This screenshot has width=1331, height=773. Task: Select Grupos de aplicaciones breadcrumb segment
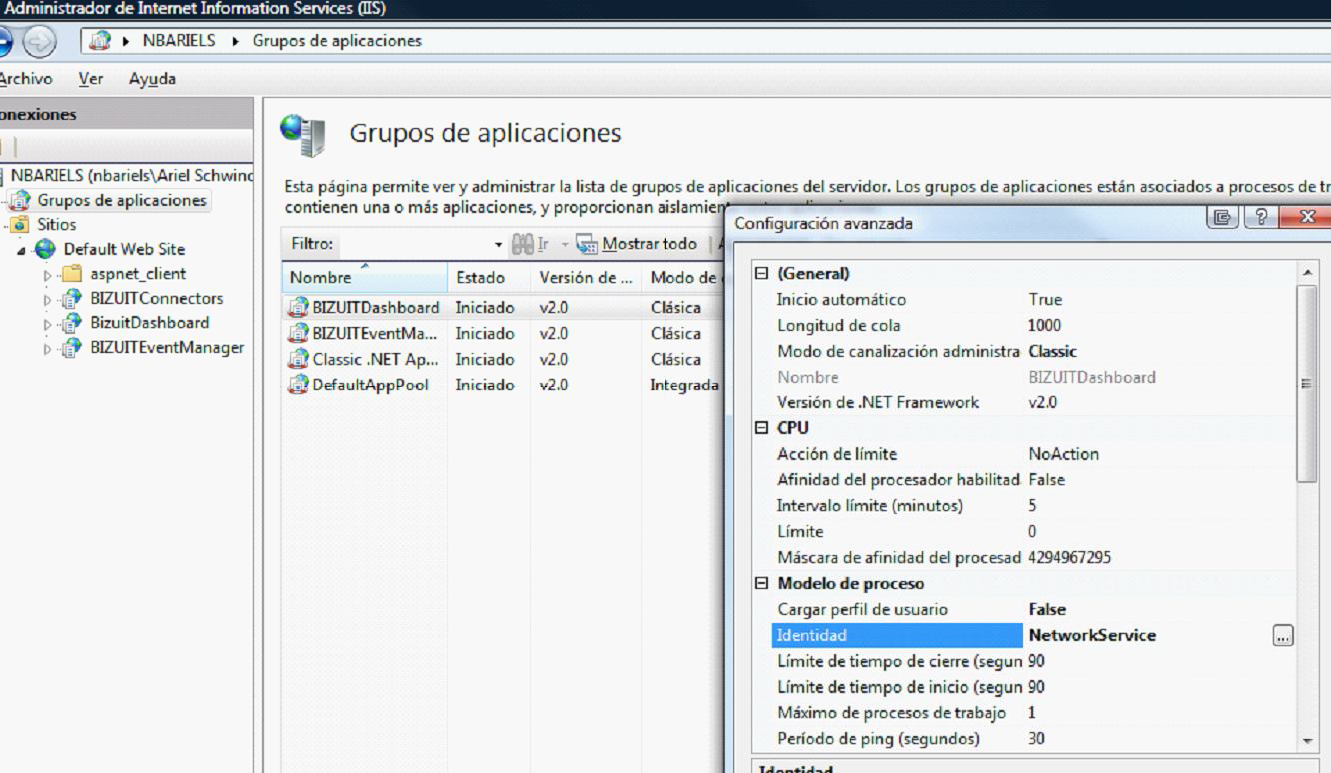pyautogui.click(x=337, y=41)
